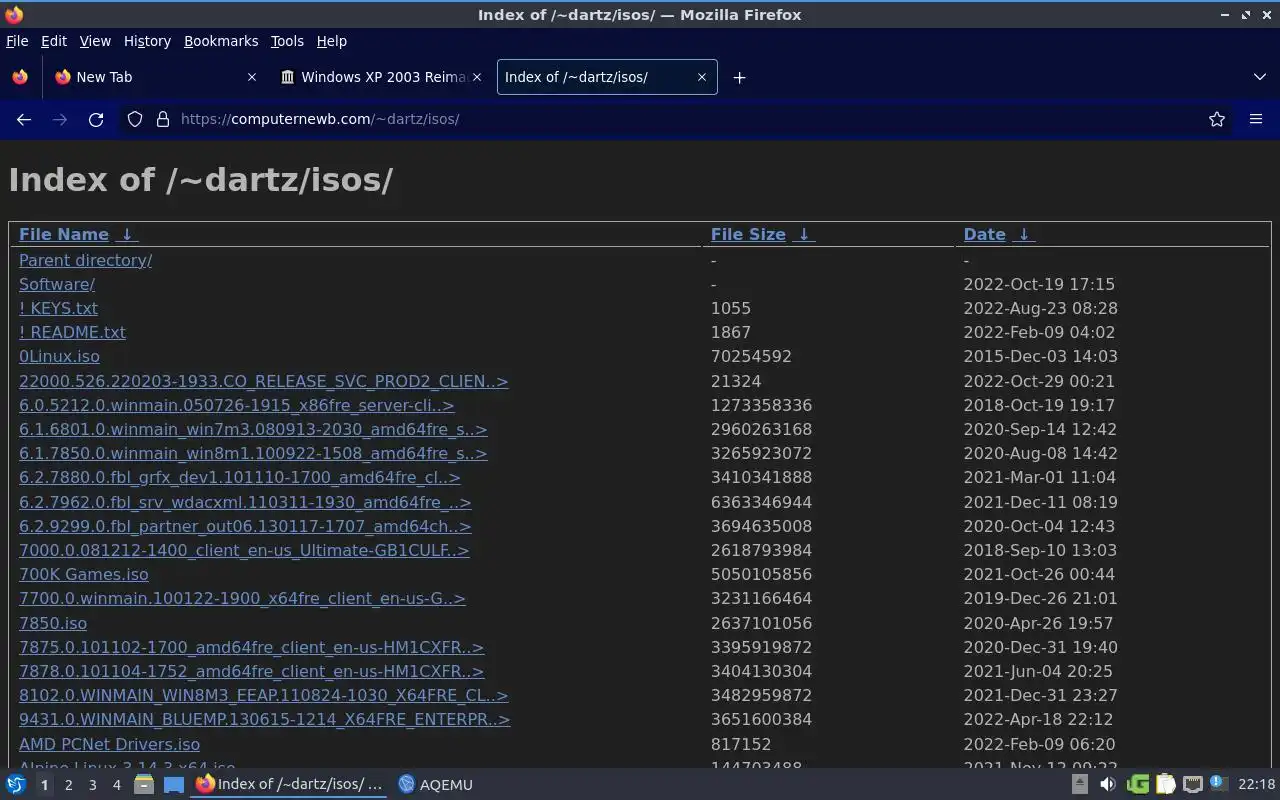Open the 6.2.9299.0.fbl_partner_out06 link
The image size is (1280, 800).
245,526
